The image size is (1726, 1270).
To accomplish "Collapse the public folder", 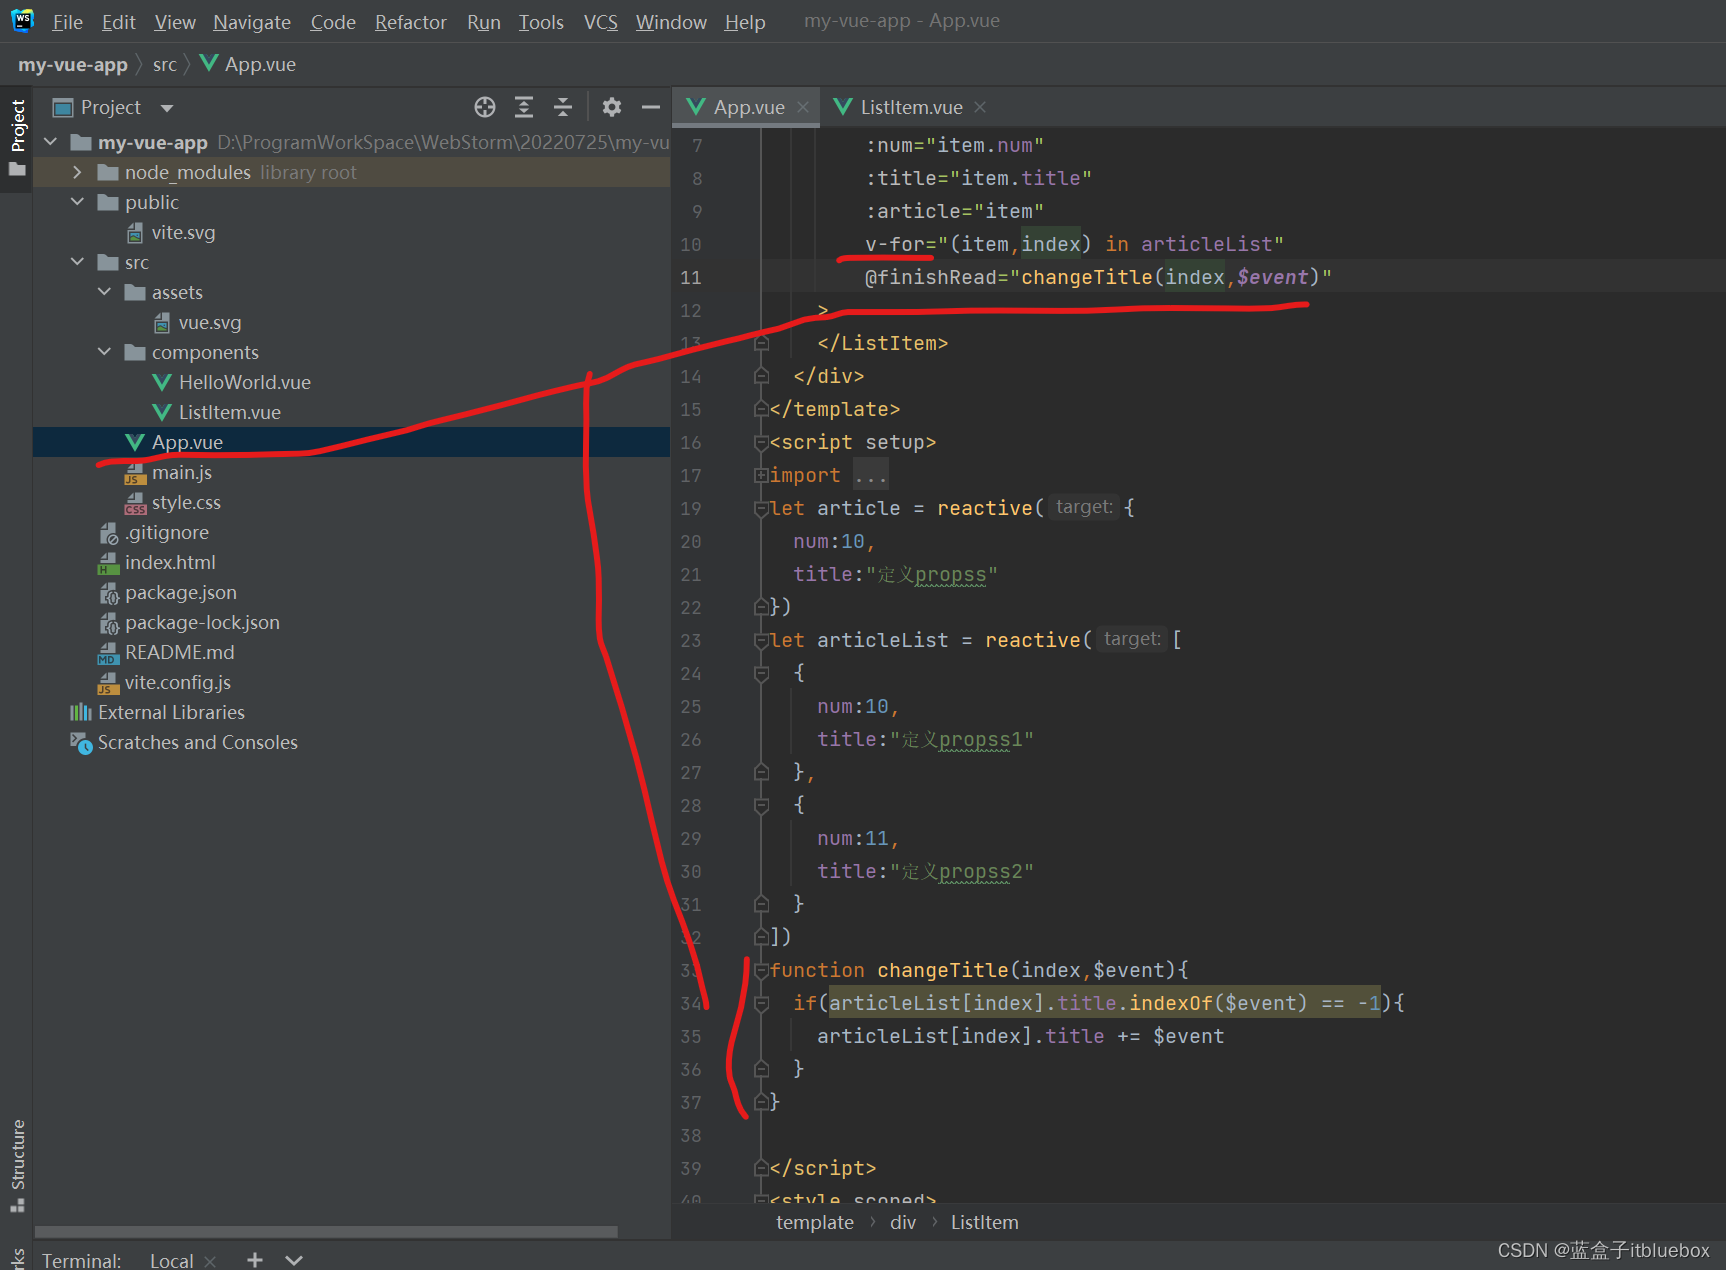I will [78, 202].
